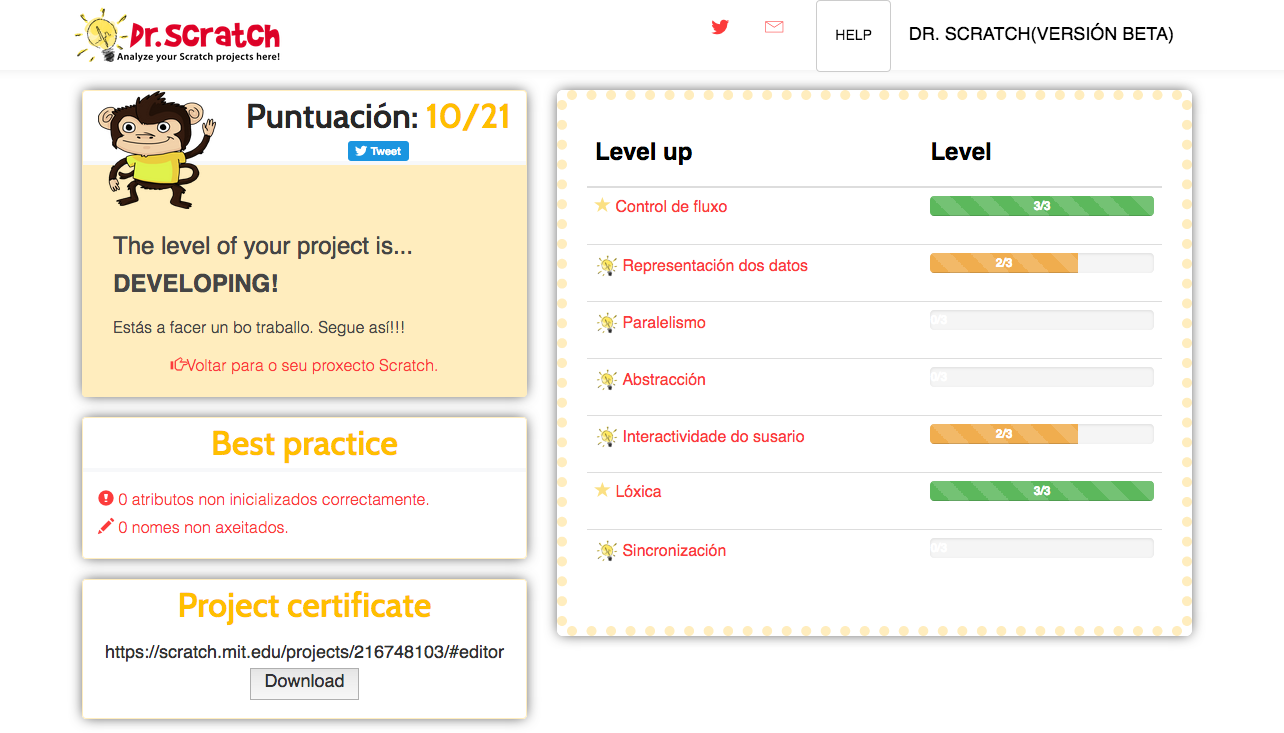
Task: Click the email envelope icon
Action: (774, 27)
